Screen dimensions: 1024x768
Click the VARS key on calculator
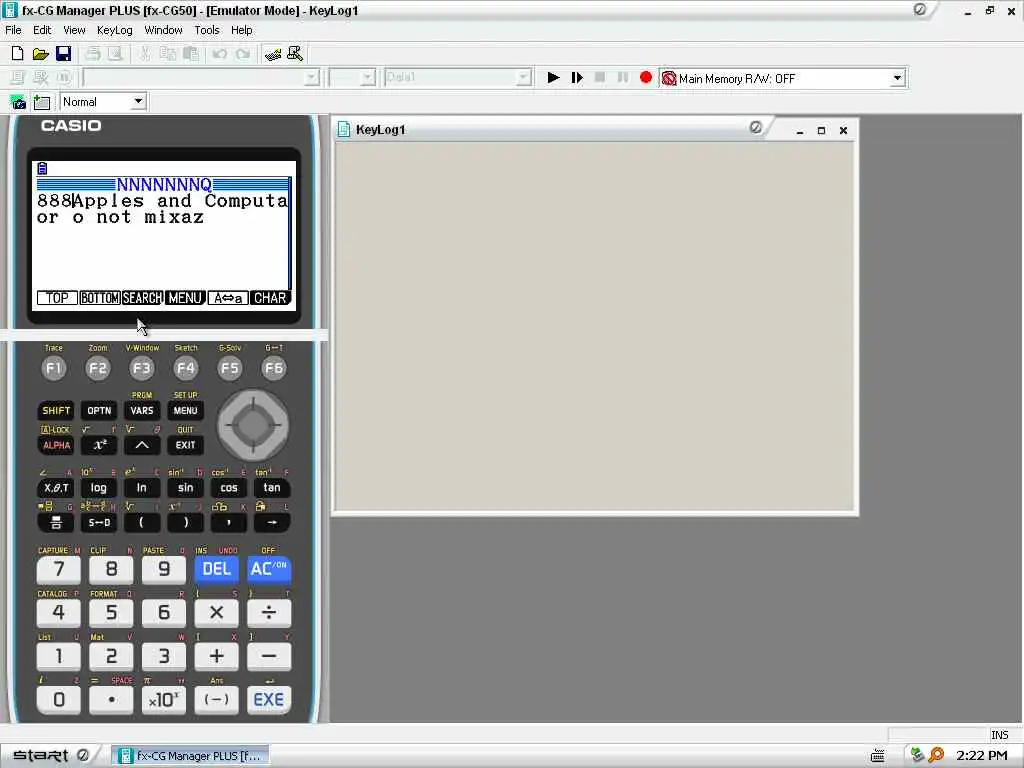click(142, 411)
